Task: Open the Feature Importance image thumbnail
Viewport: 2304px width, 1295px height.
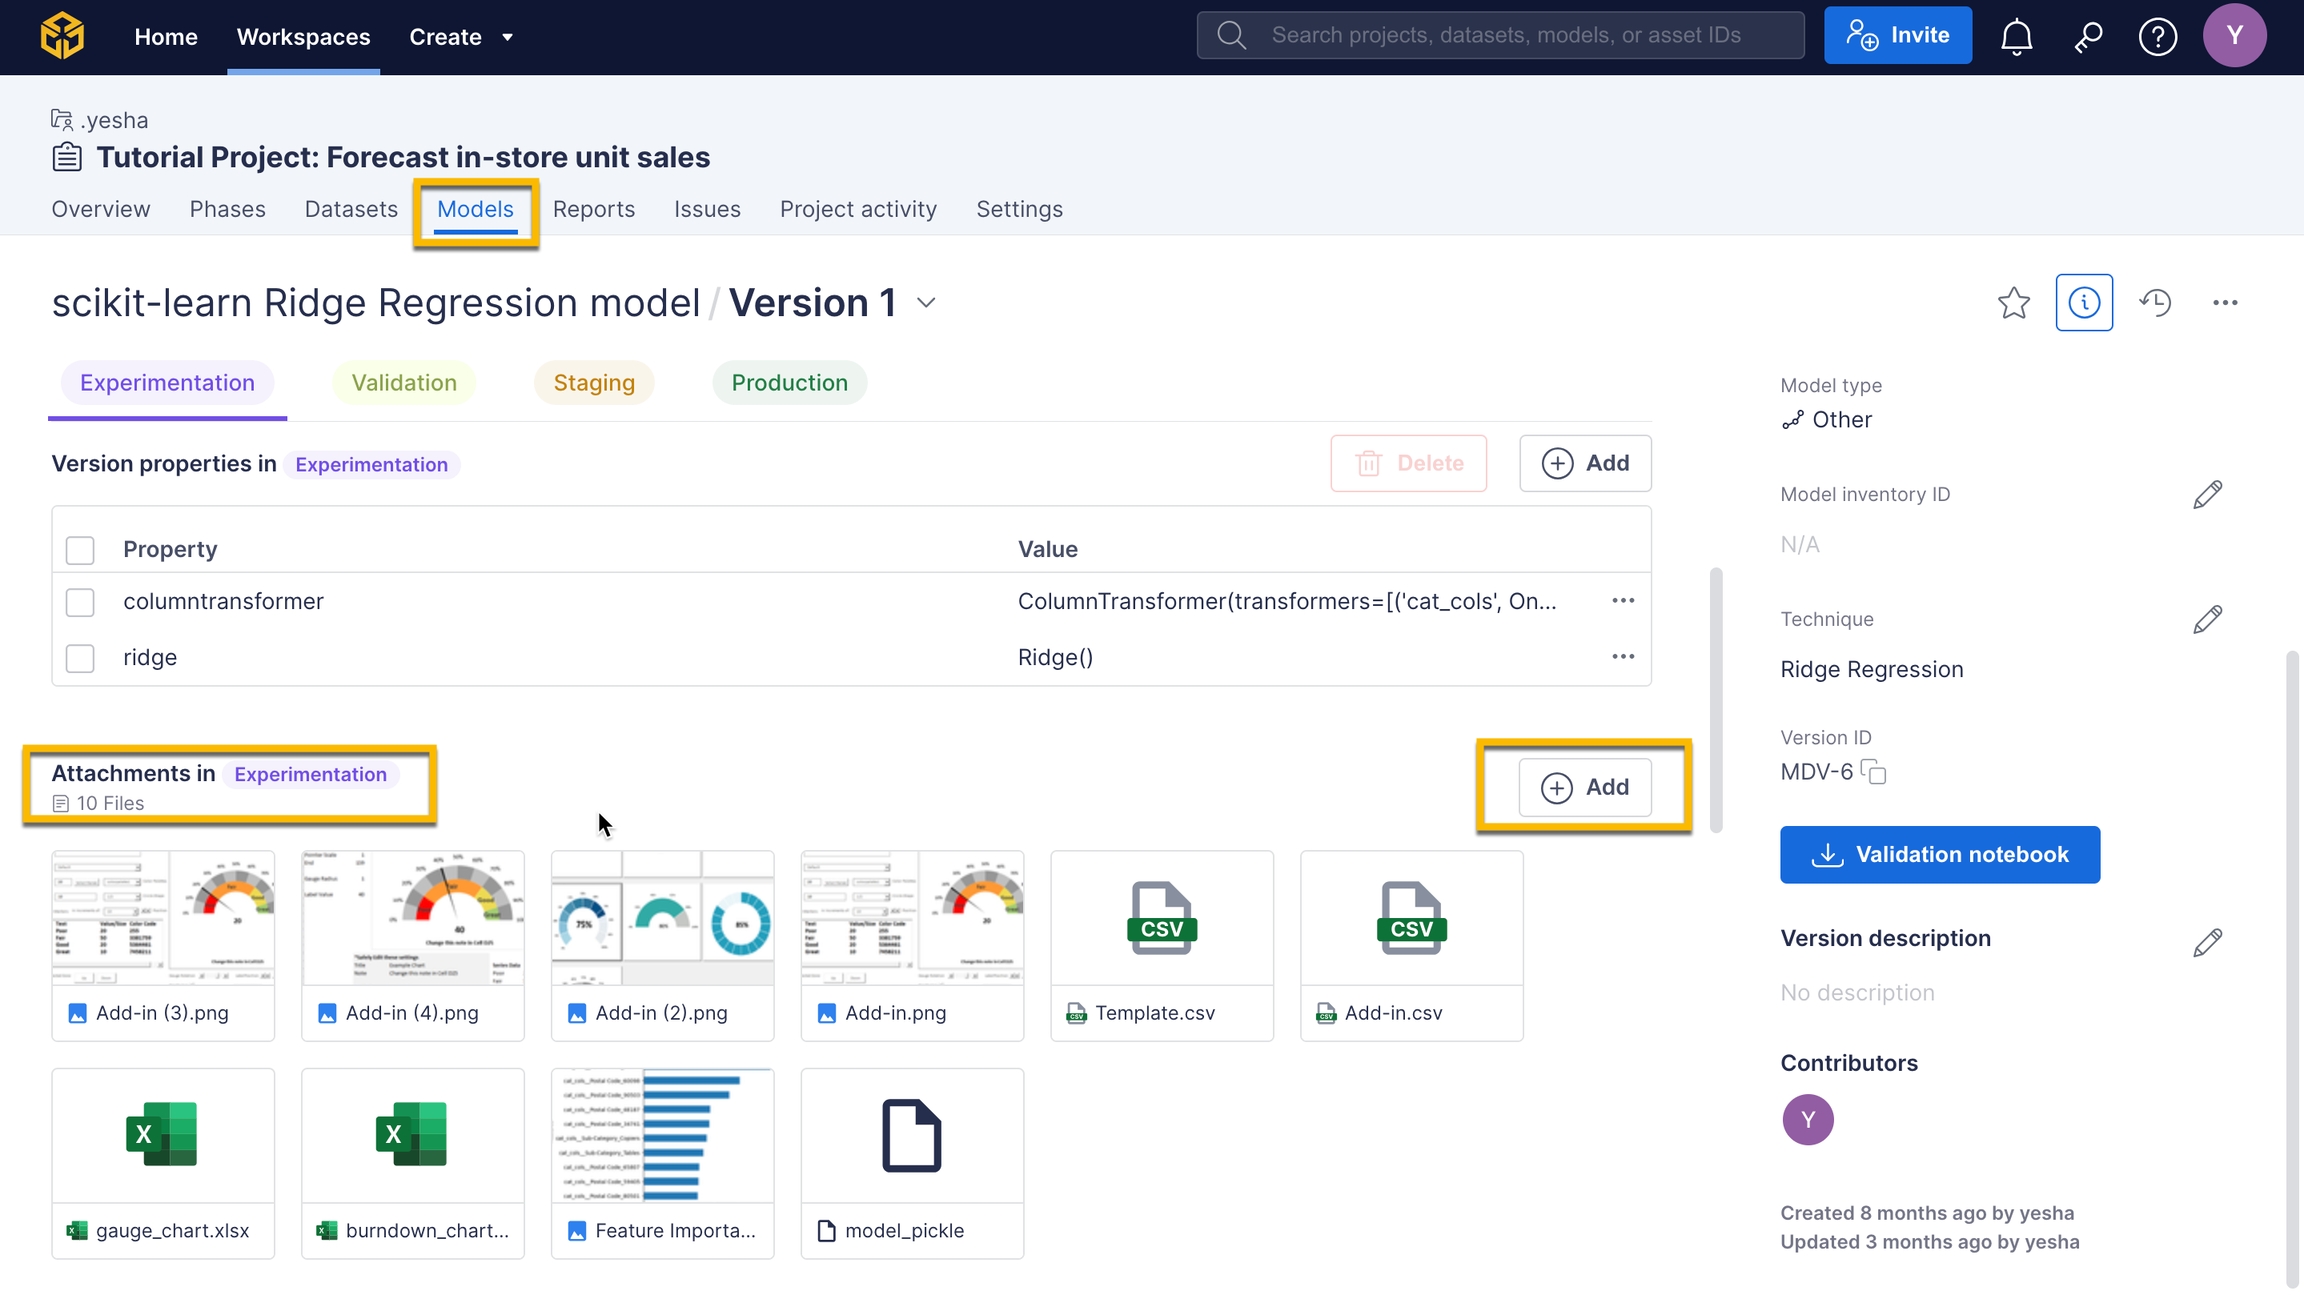Action: pos(662,1137)
